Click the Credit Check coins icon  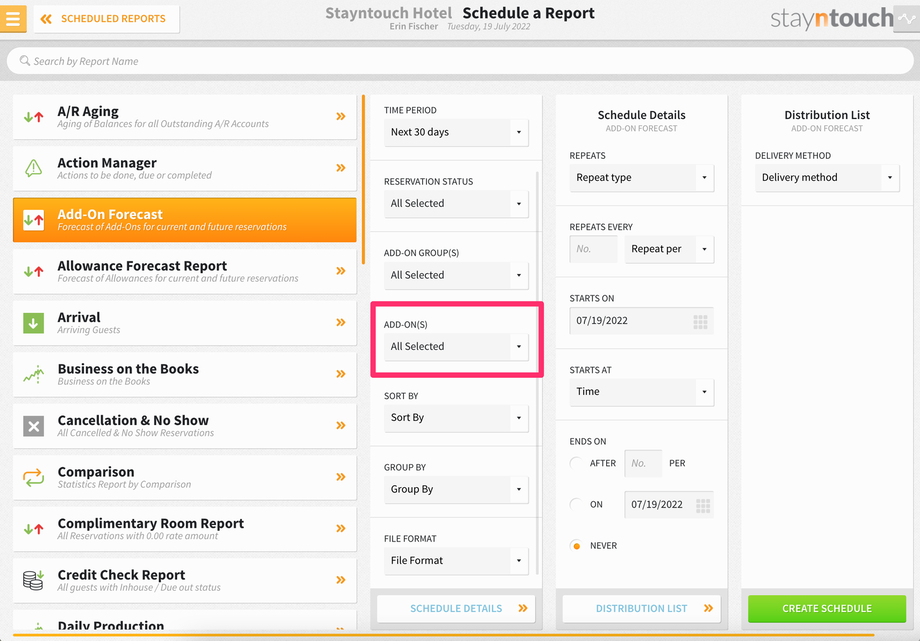point(33,580)
